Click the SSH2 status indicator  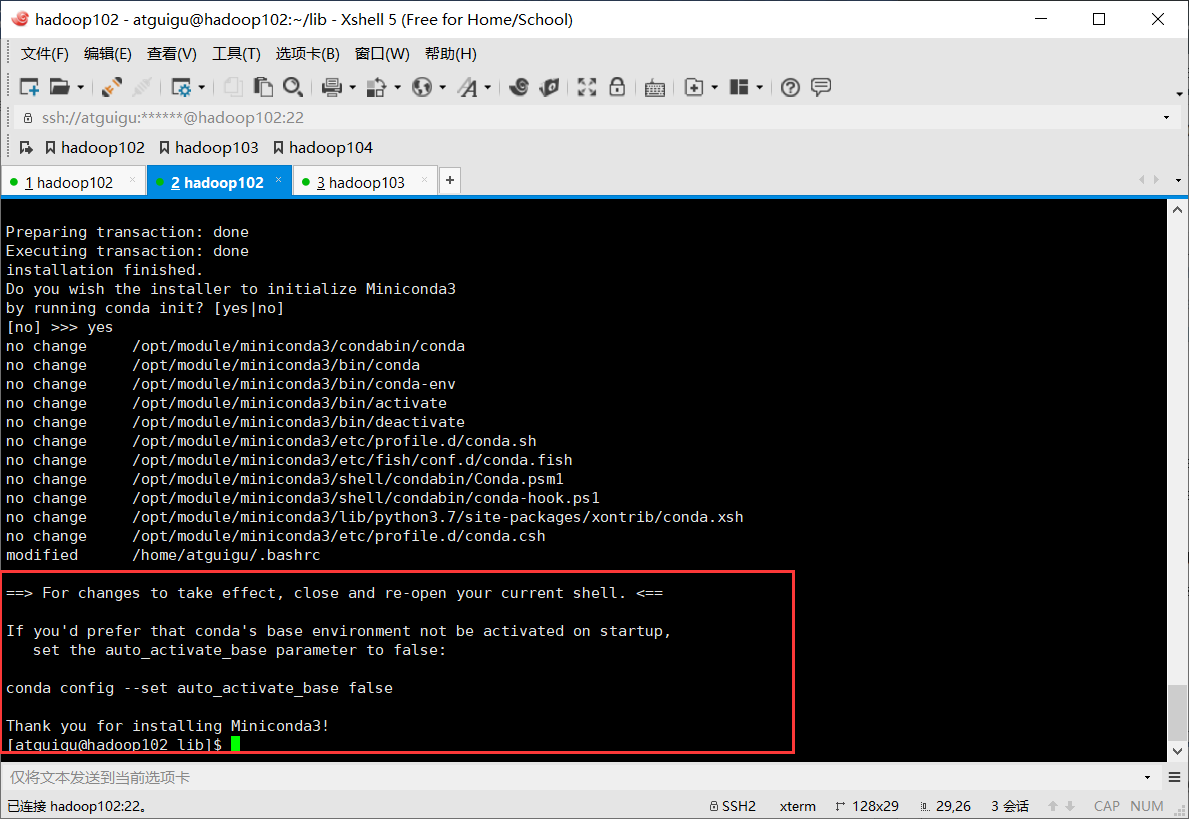(733, 806)
